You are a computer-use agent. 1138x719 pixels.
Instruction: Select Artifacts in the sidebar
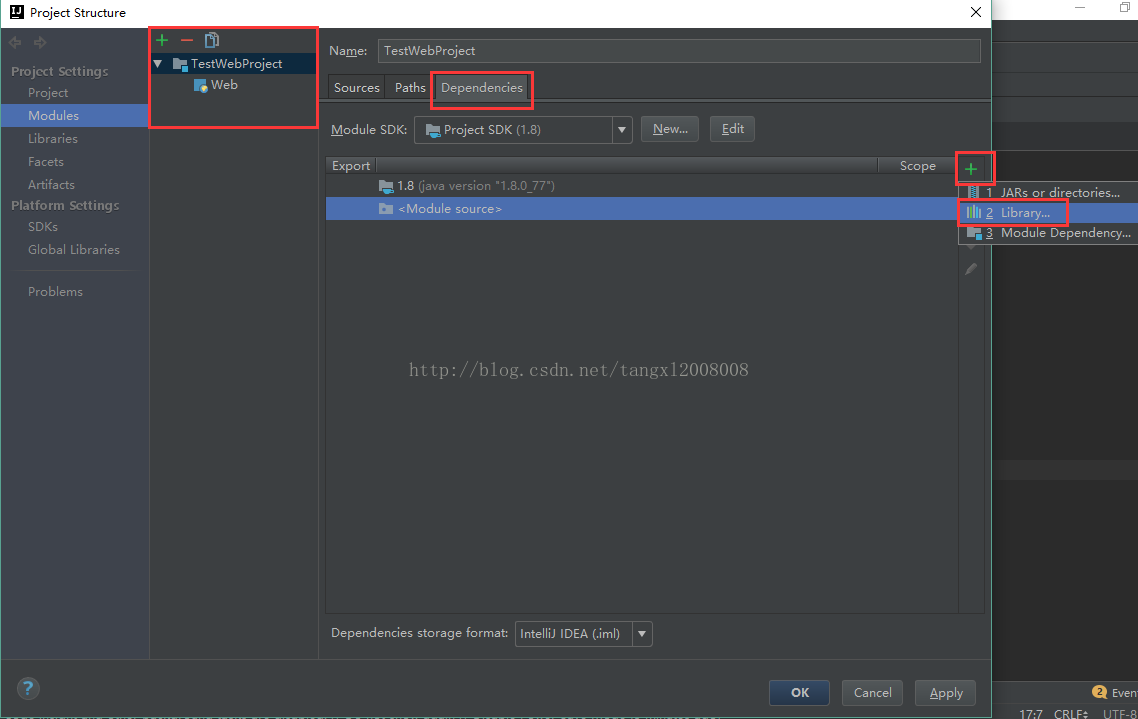click(51, 184)
